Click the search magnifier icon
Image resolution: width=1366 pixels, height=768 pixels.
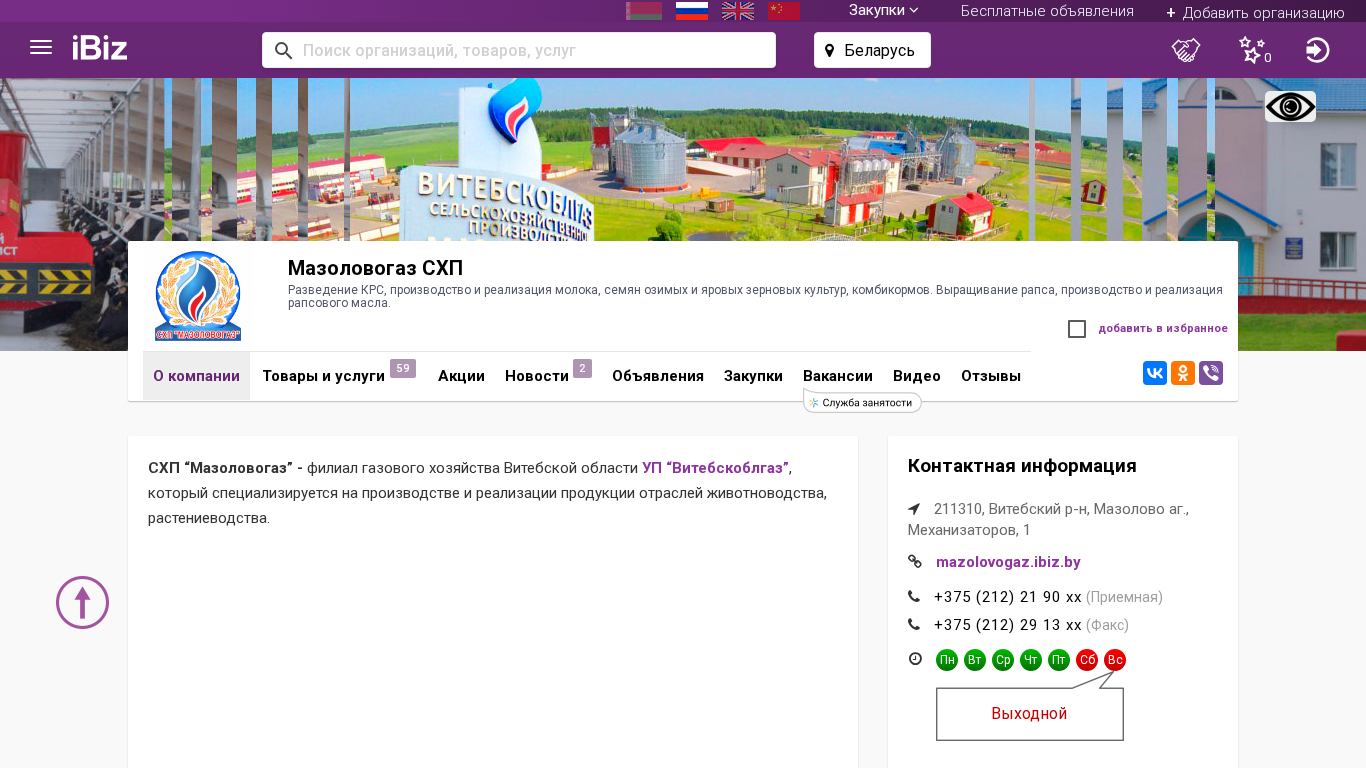[x=283, y=51]
